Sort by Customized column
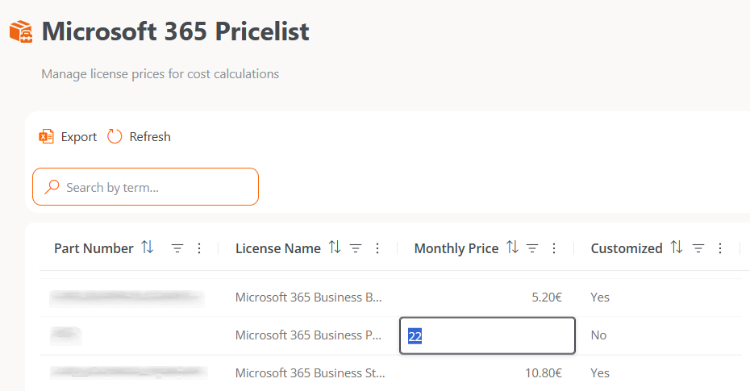 (x=676, y=247)
